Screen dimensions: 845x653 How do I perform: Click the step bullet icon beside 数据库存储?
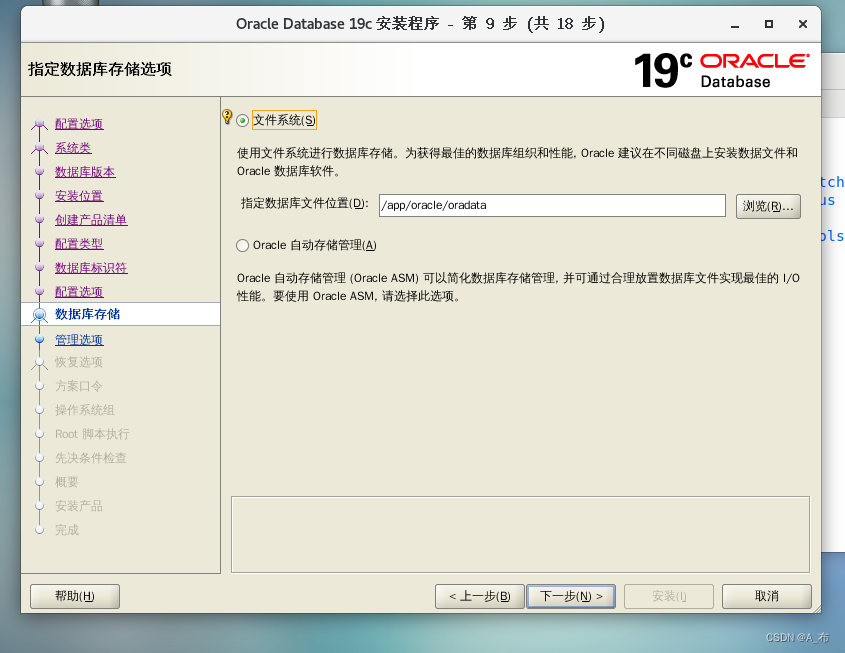pyautogui.click(x=39, y=314)
